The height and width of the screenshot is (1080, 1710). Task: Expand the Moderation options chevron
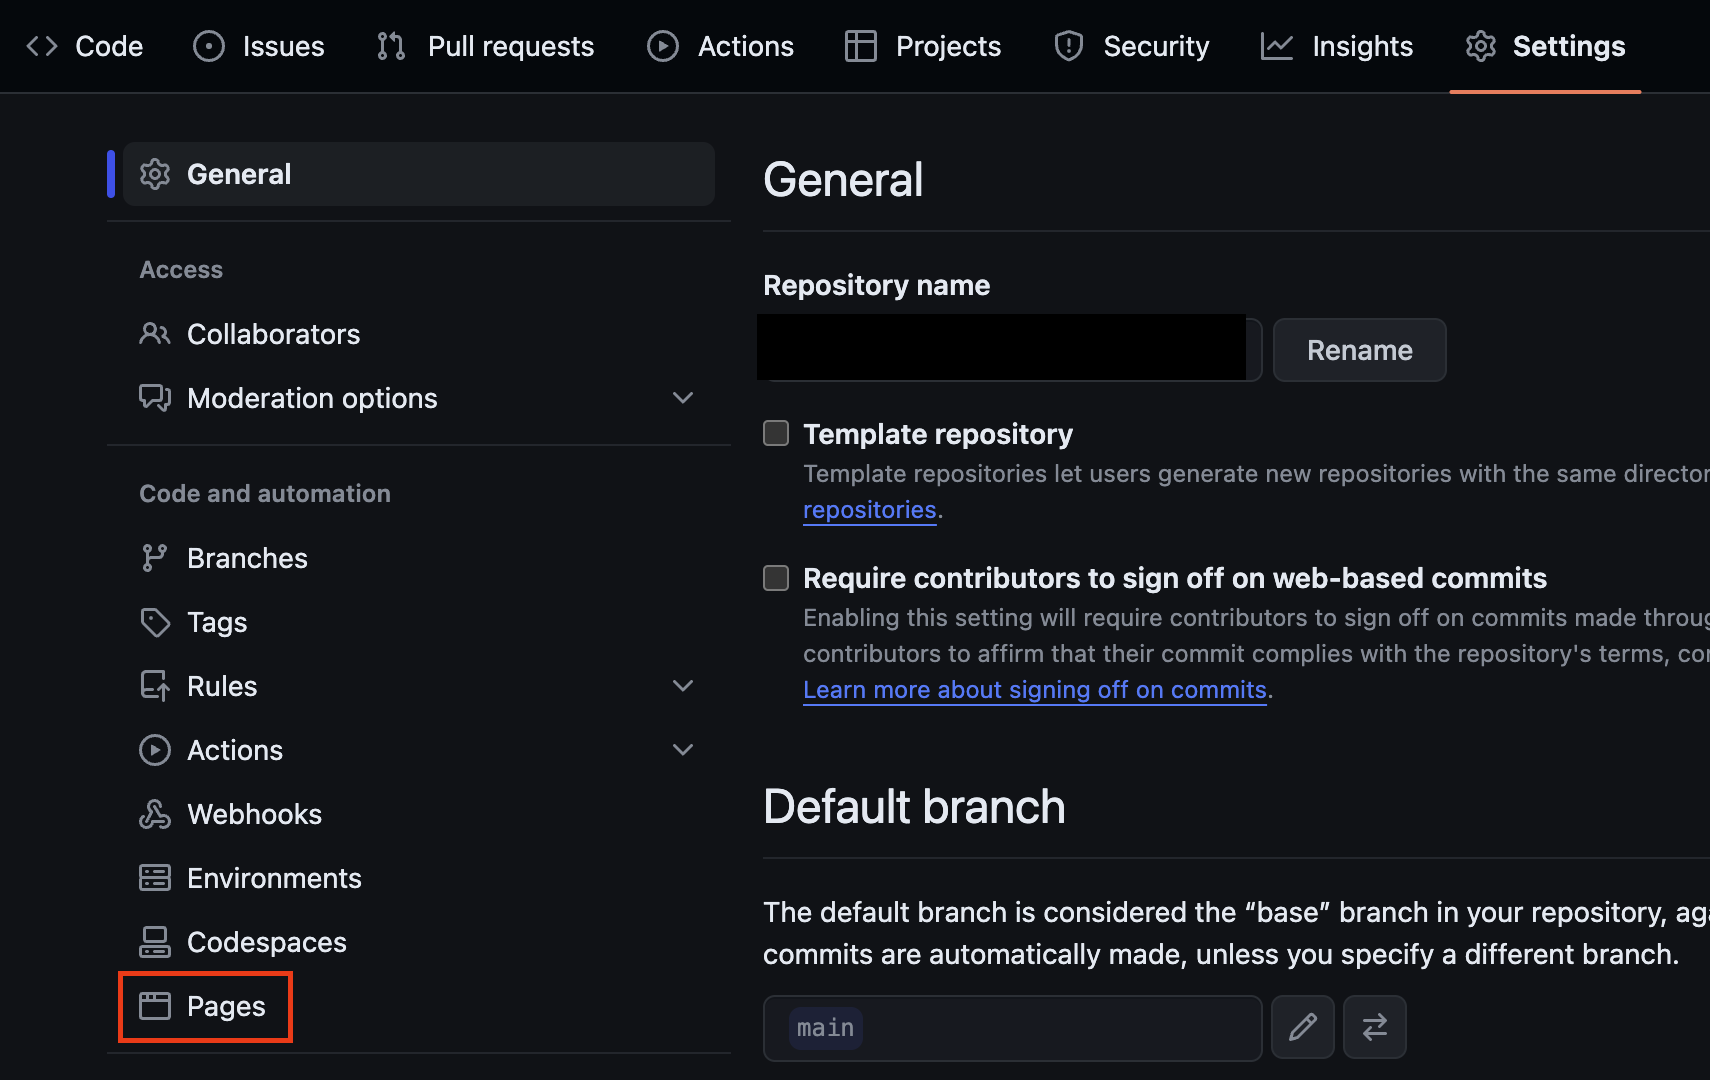[x=683, y=398]
